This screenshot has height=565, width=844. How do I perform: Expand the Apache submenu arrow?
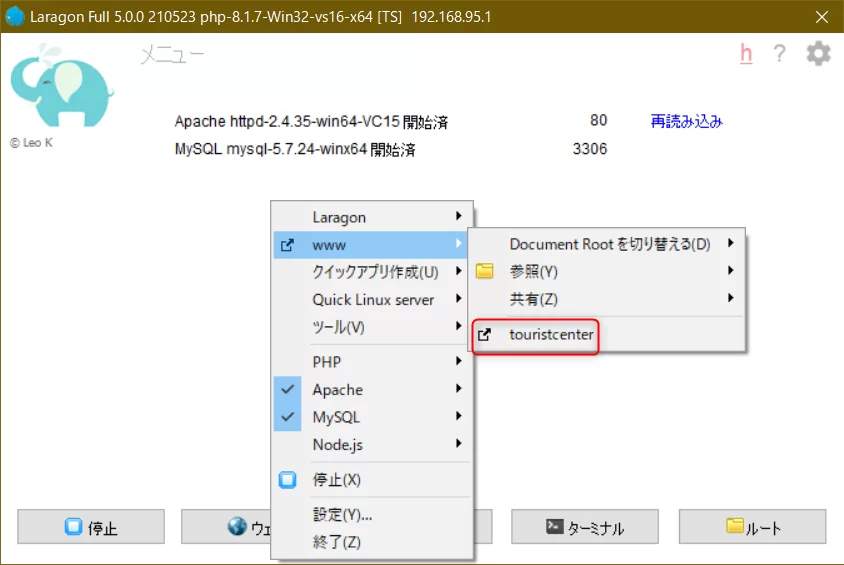459,389
